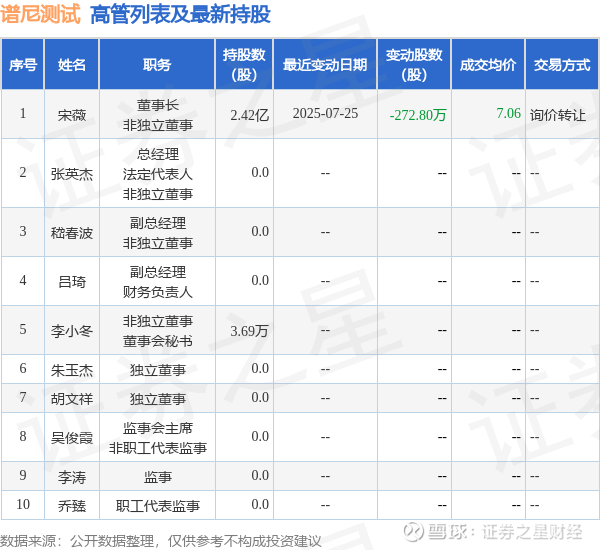Click the name 乔臻
Image resolution: width=600 pixels, height=550 pixels.
[x=72, y=506]
